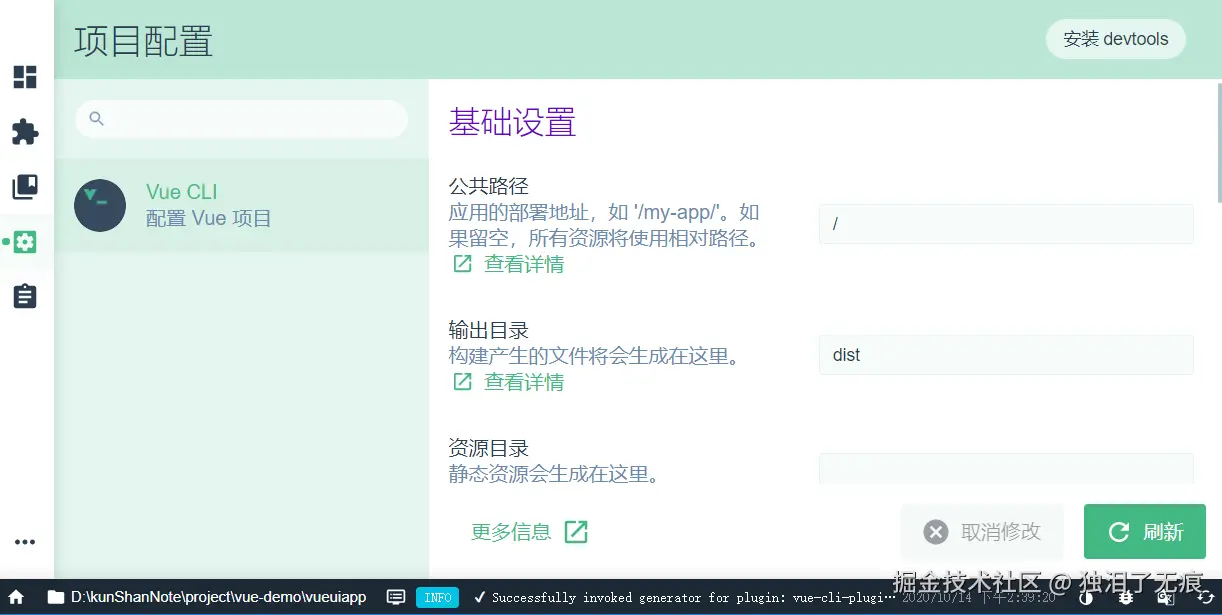Image resolution: width=1222 pixels, height=615 pixels.
Task: Click the 安装 devtools button
Action: click(1116, 39)
